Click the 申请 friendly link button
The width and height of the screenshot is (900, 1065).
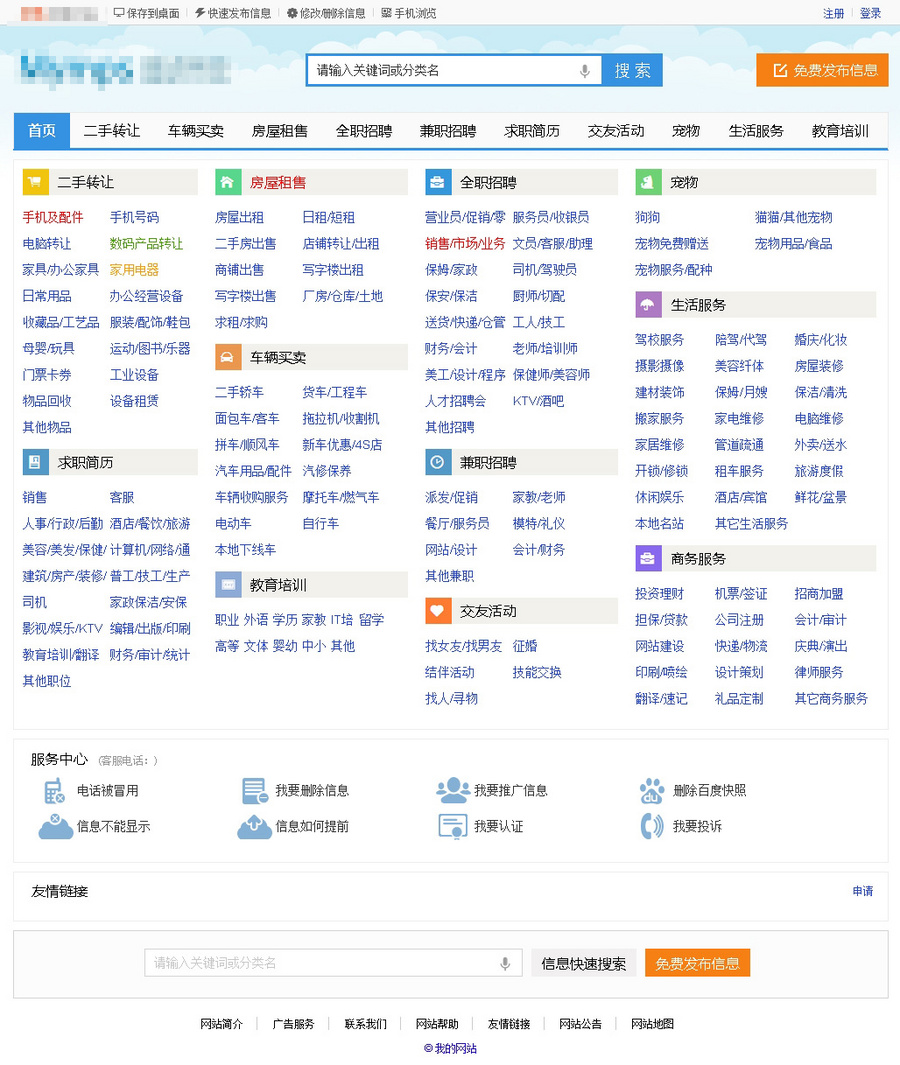tap(863, 890)
